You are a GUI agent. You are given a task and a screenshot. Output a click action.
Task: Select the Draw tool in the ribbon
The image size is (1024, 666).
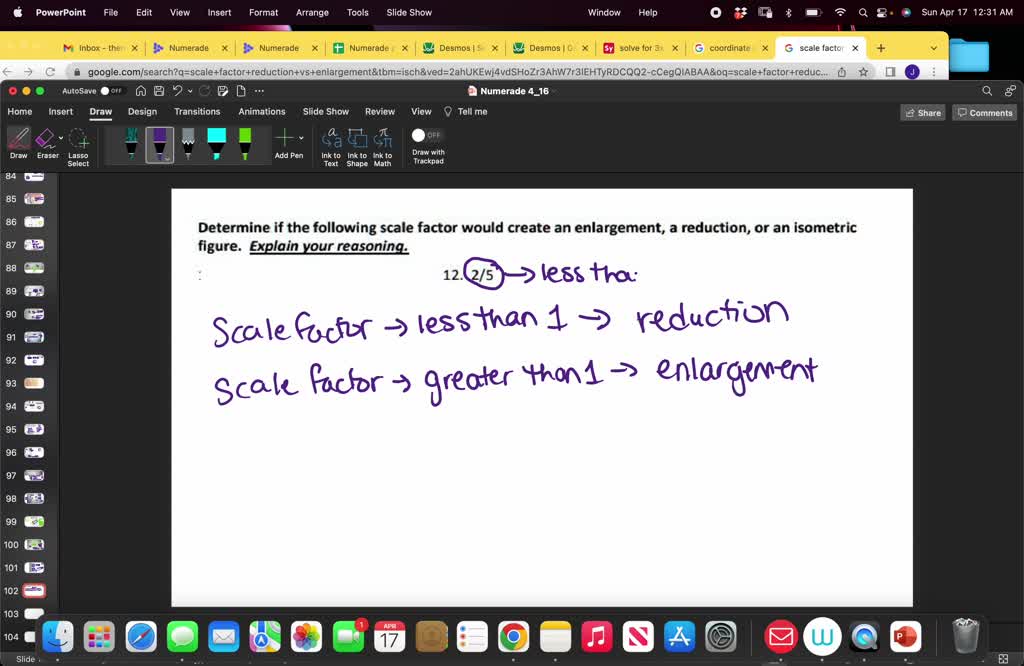pyautogui.click(x=18, y=143)
